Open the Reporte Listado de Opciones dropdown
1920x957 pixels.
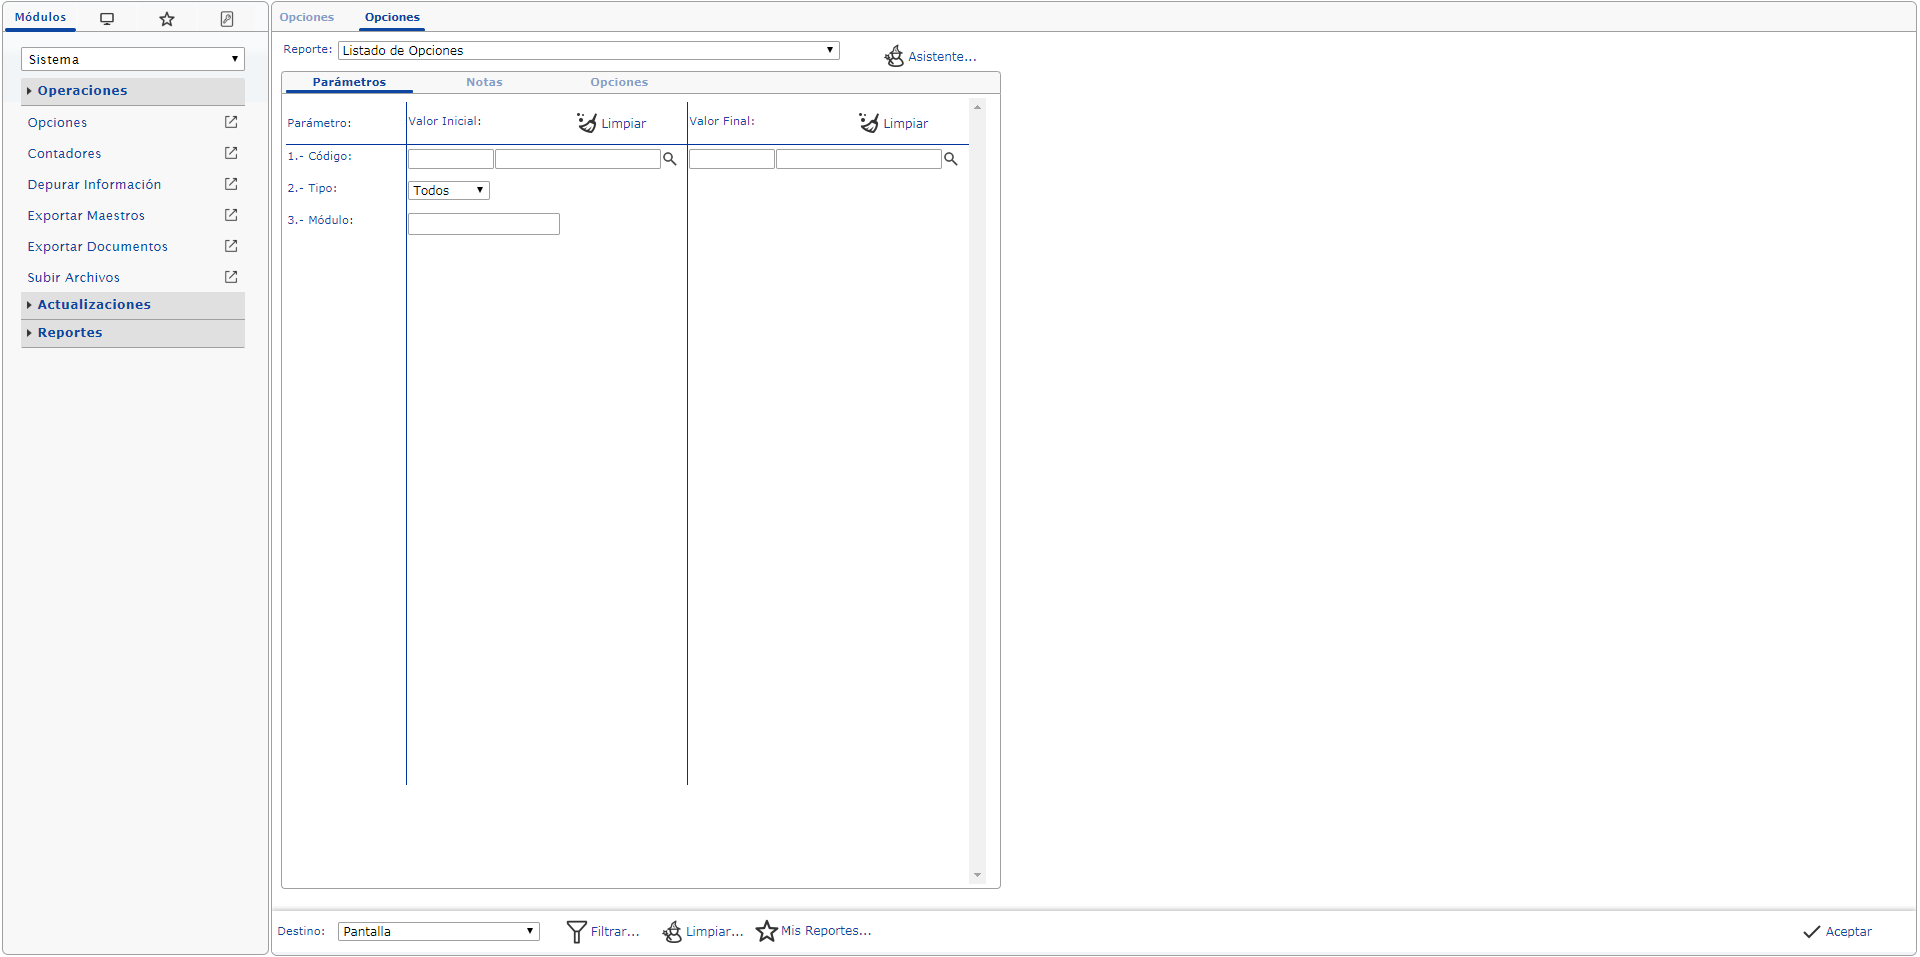tap(589, 50)
